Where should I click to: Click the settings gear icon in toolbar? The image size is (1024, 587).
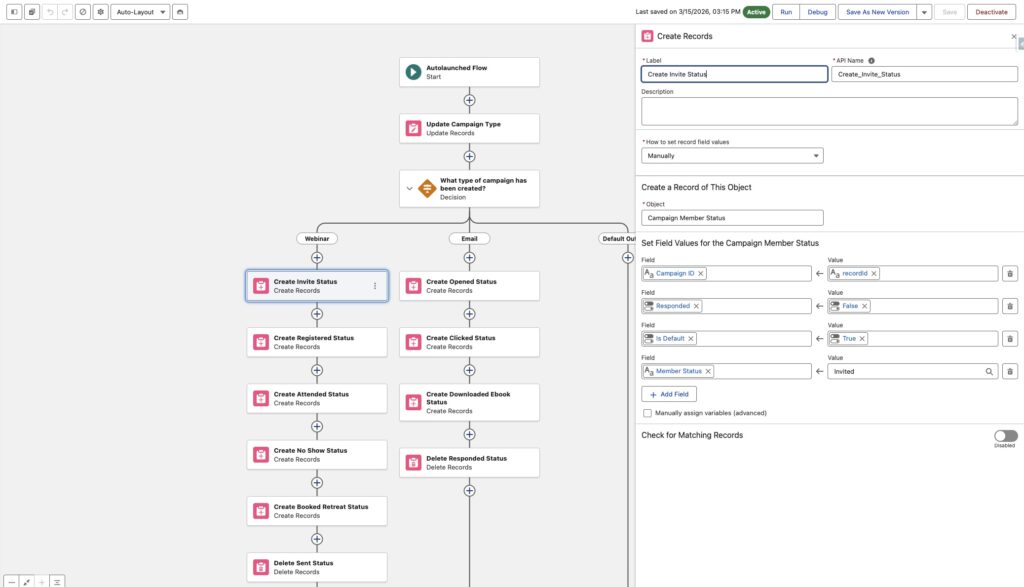click(x=100, y=12)
